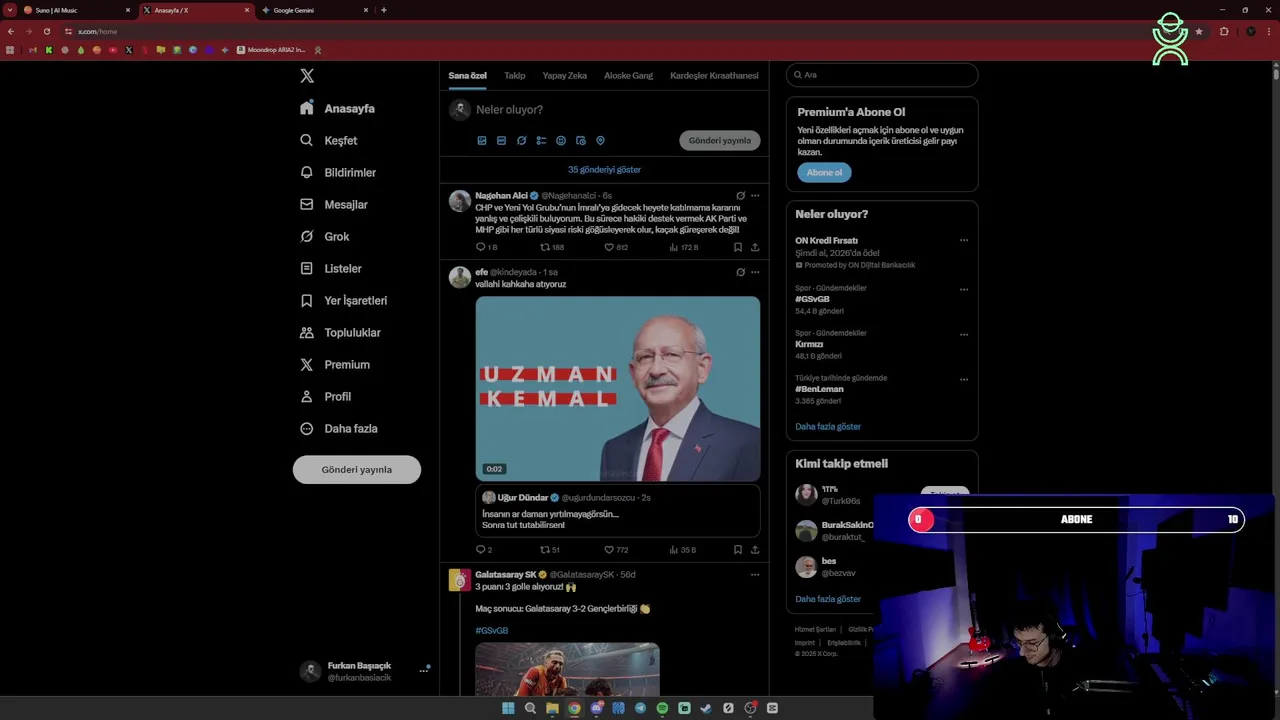Switch to Google Gemini browser tab

pos(315,10)
